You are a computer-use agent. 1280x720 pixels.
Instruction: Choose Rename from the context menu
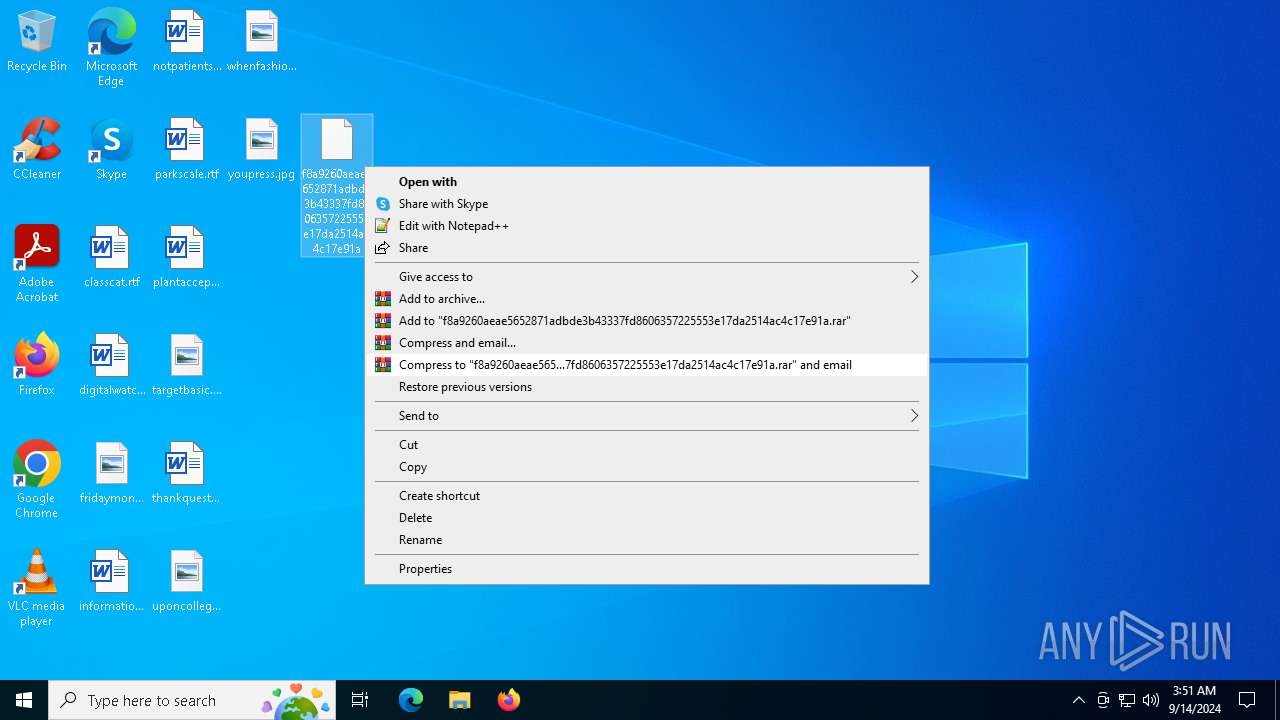pos(646,540)
